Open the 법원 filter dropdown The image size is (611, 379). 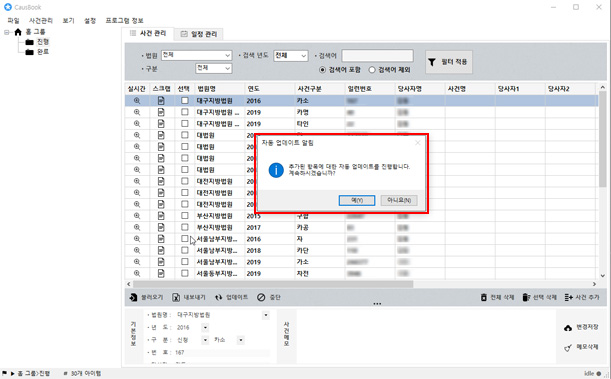tap(196, 55)
